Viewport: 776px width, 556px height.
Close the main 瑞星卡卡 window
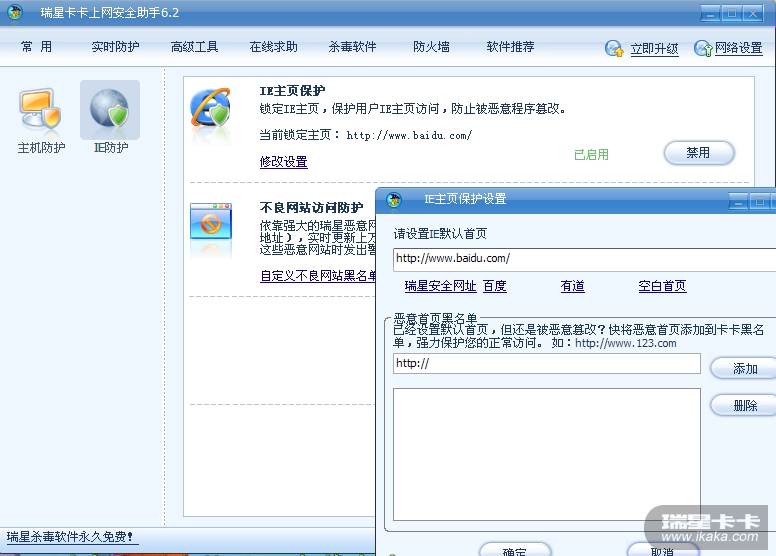(x=753, y=13)
